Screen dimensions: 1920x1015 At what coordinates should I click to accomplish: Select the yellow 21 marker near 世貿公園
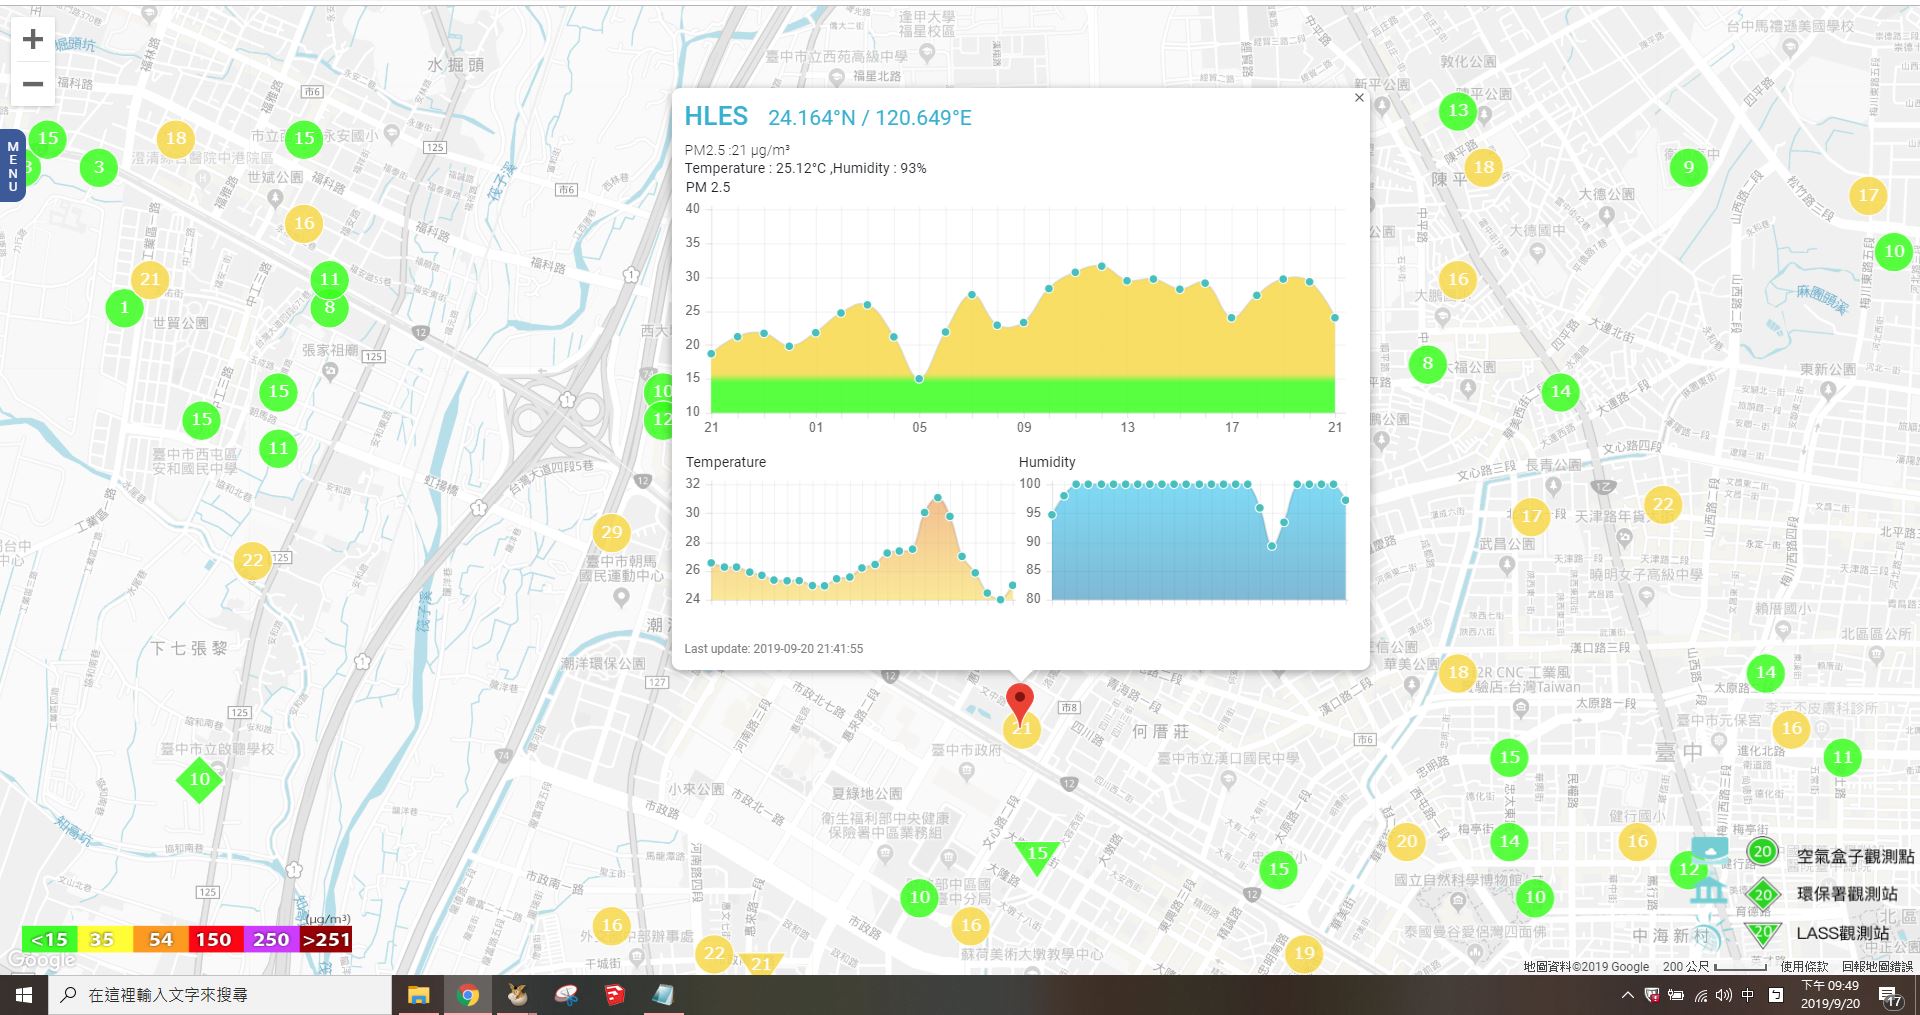pos(150,279)
